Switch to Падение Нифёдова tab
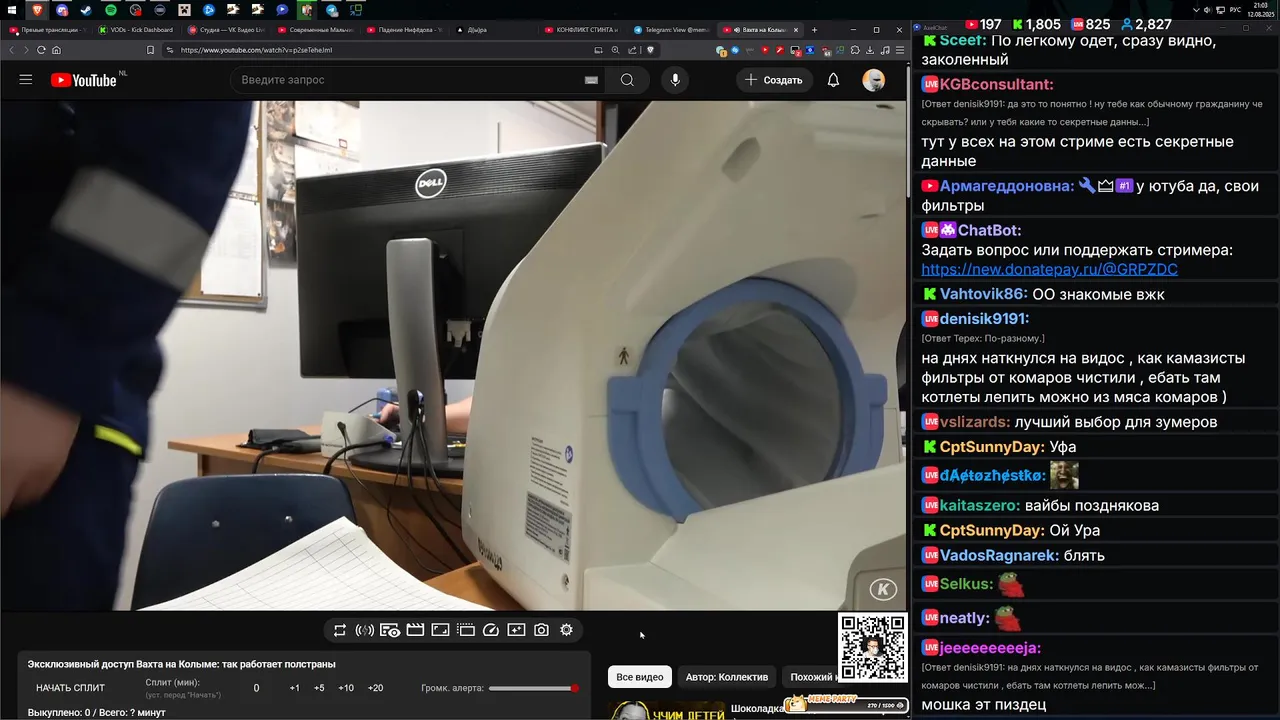Viewport: 1280px width, 720px height. tap(404, 30)
